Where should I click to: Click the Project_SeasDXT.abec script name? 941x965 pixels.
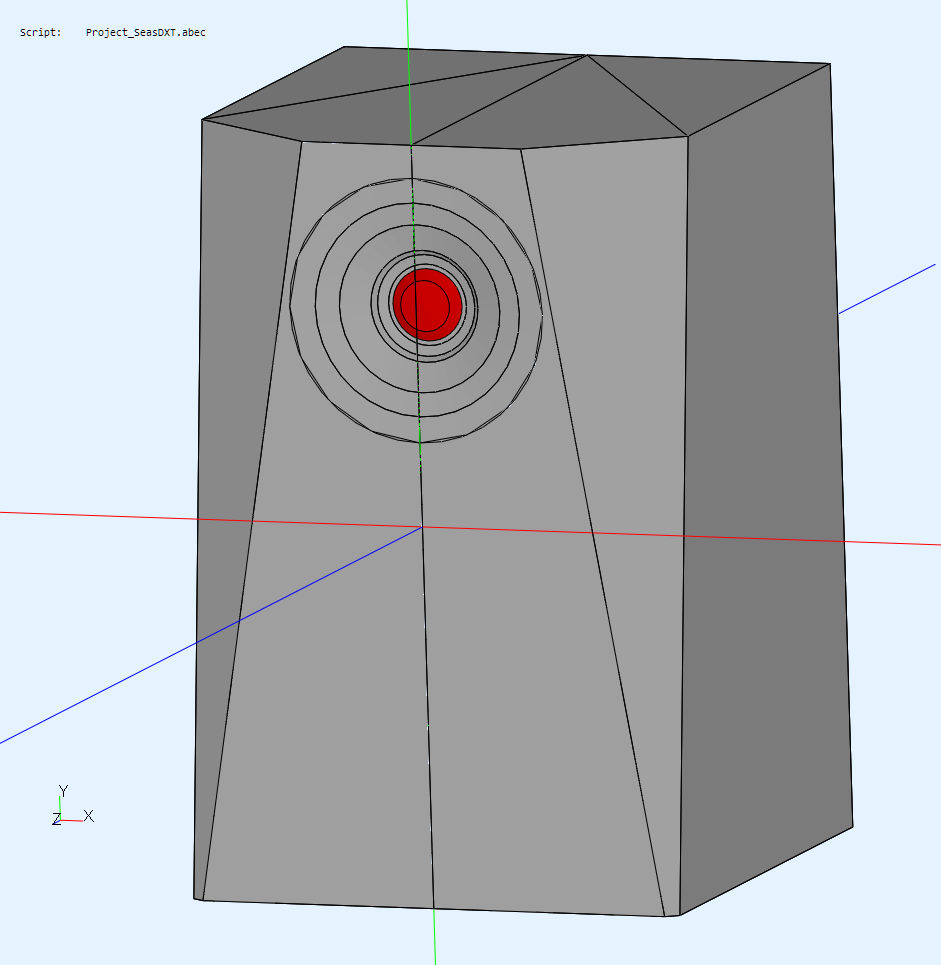coord(145,33)
